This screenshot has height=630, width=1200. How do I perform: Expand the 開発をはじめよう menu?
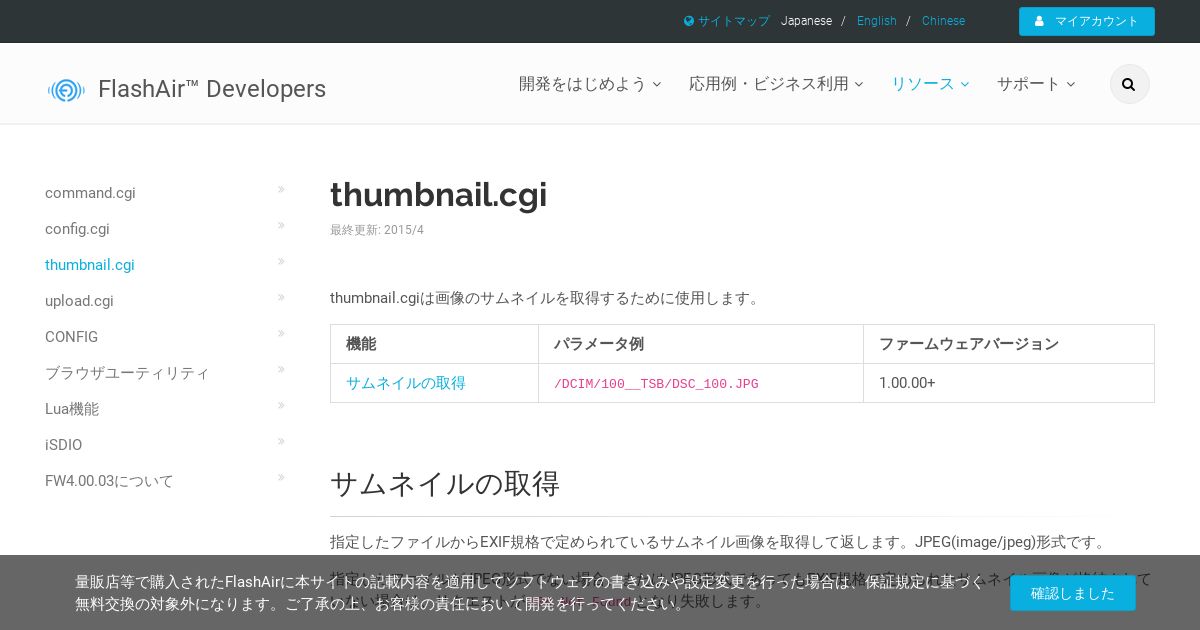590,84
